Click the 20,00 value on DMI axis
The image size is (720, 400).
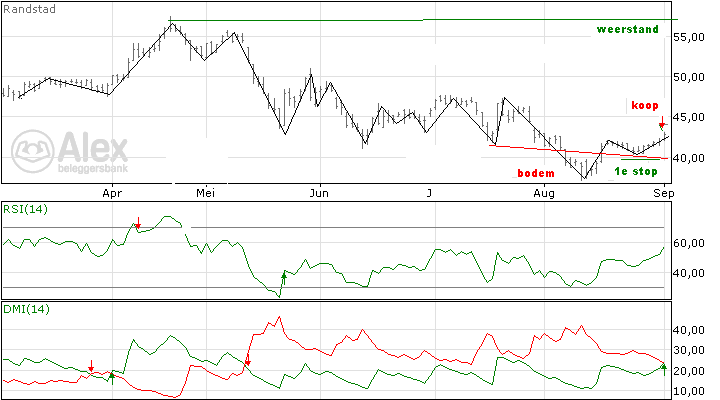[689, 371]
